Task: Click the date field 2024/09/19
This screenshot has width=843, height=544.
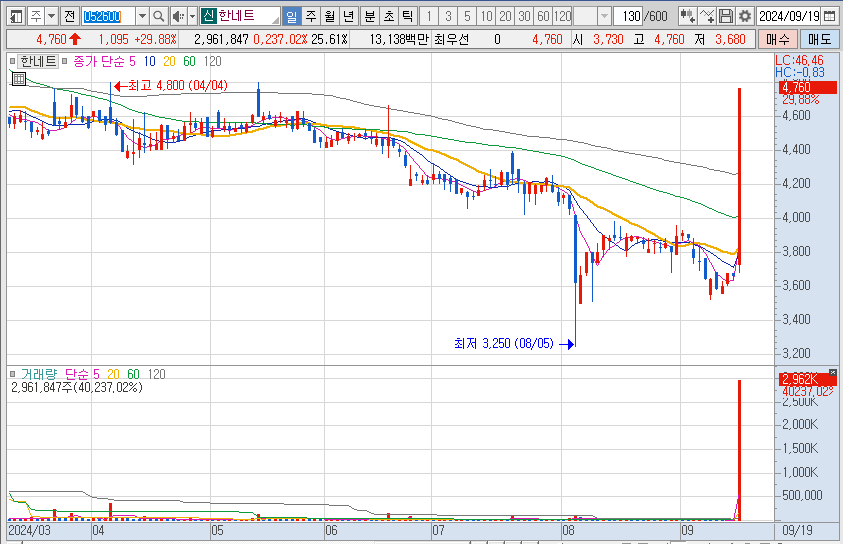Action: pos(789,16)
